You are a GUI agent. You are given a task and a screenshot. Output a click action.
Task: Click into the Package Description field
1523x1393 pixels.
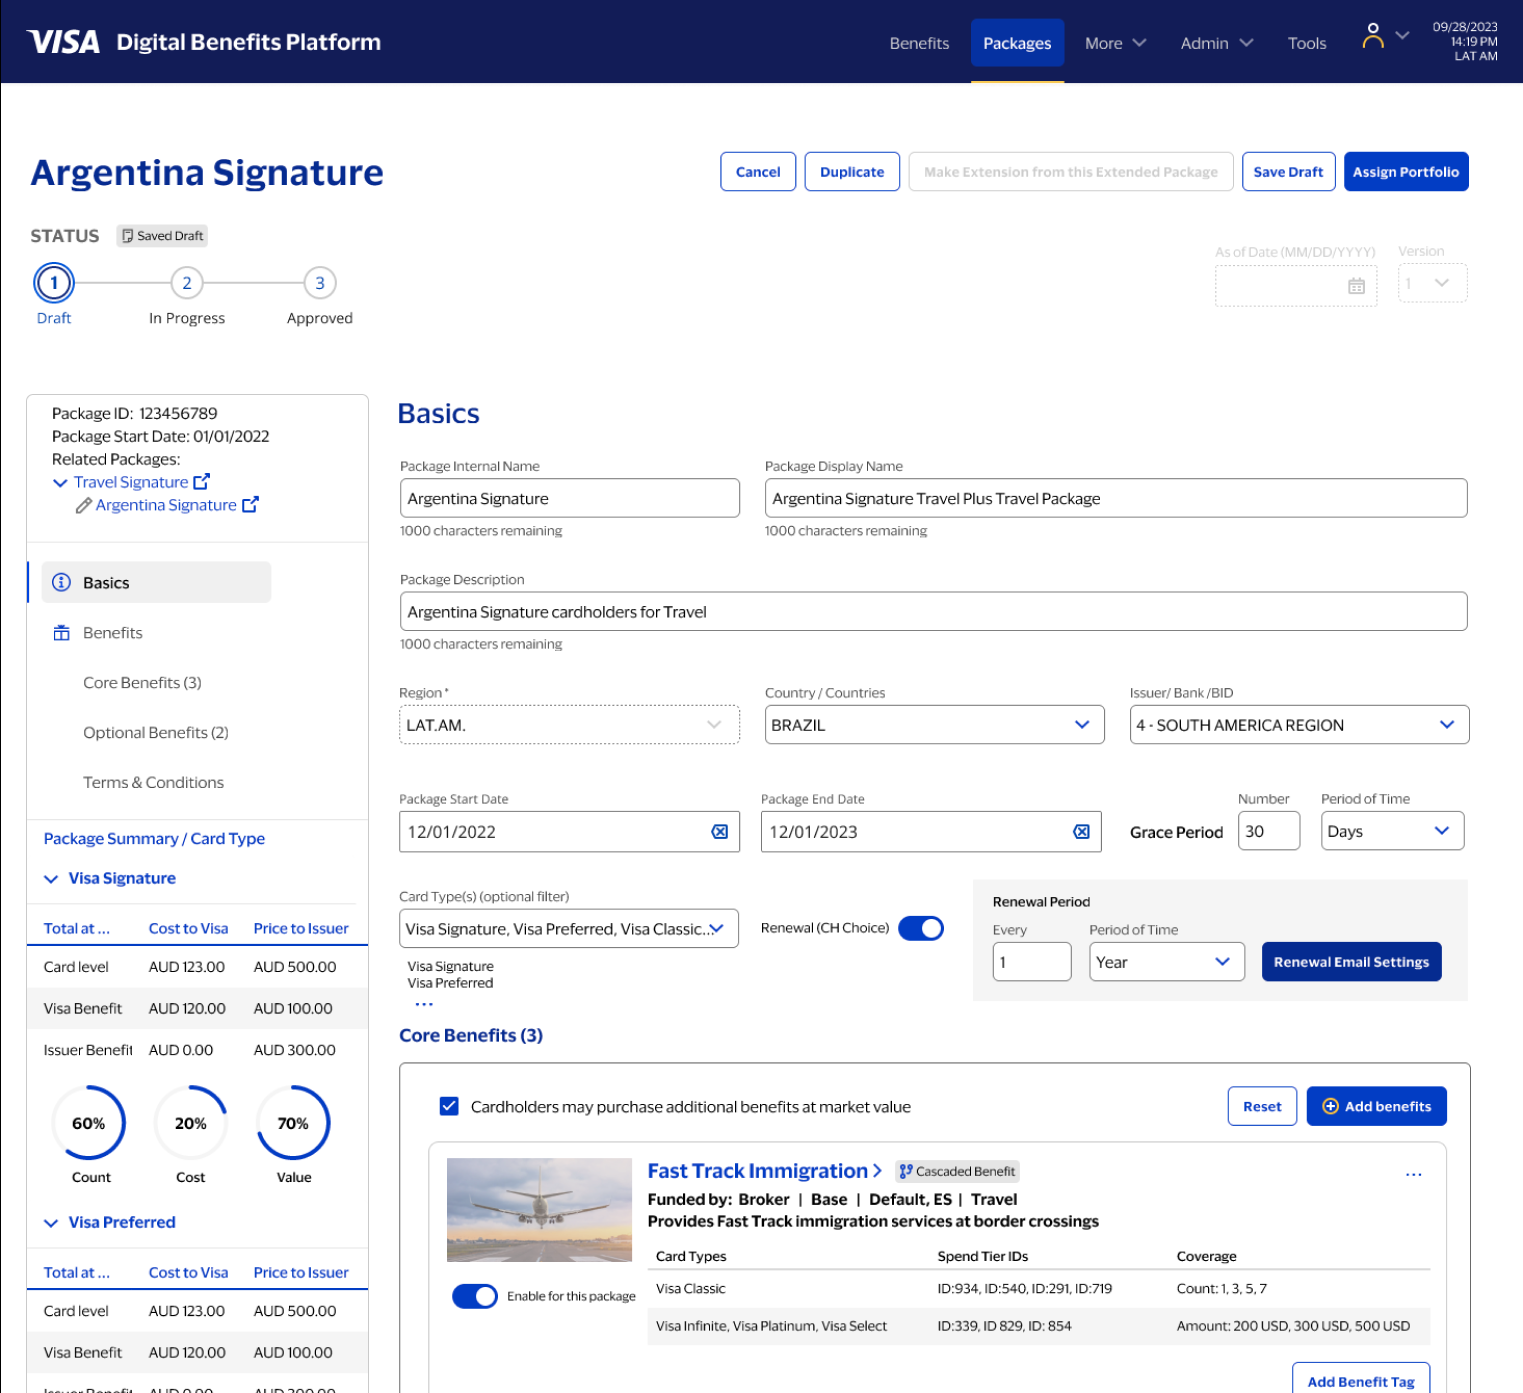(932, 612)
